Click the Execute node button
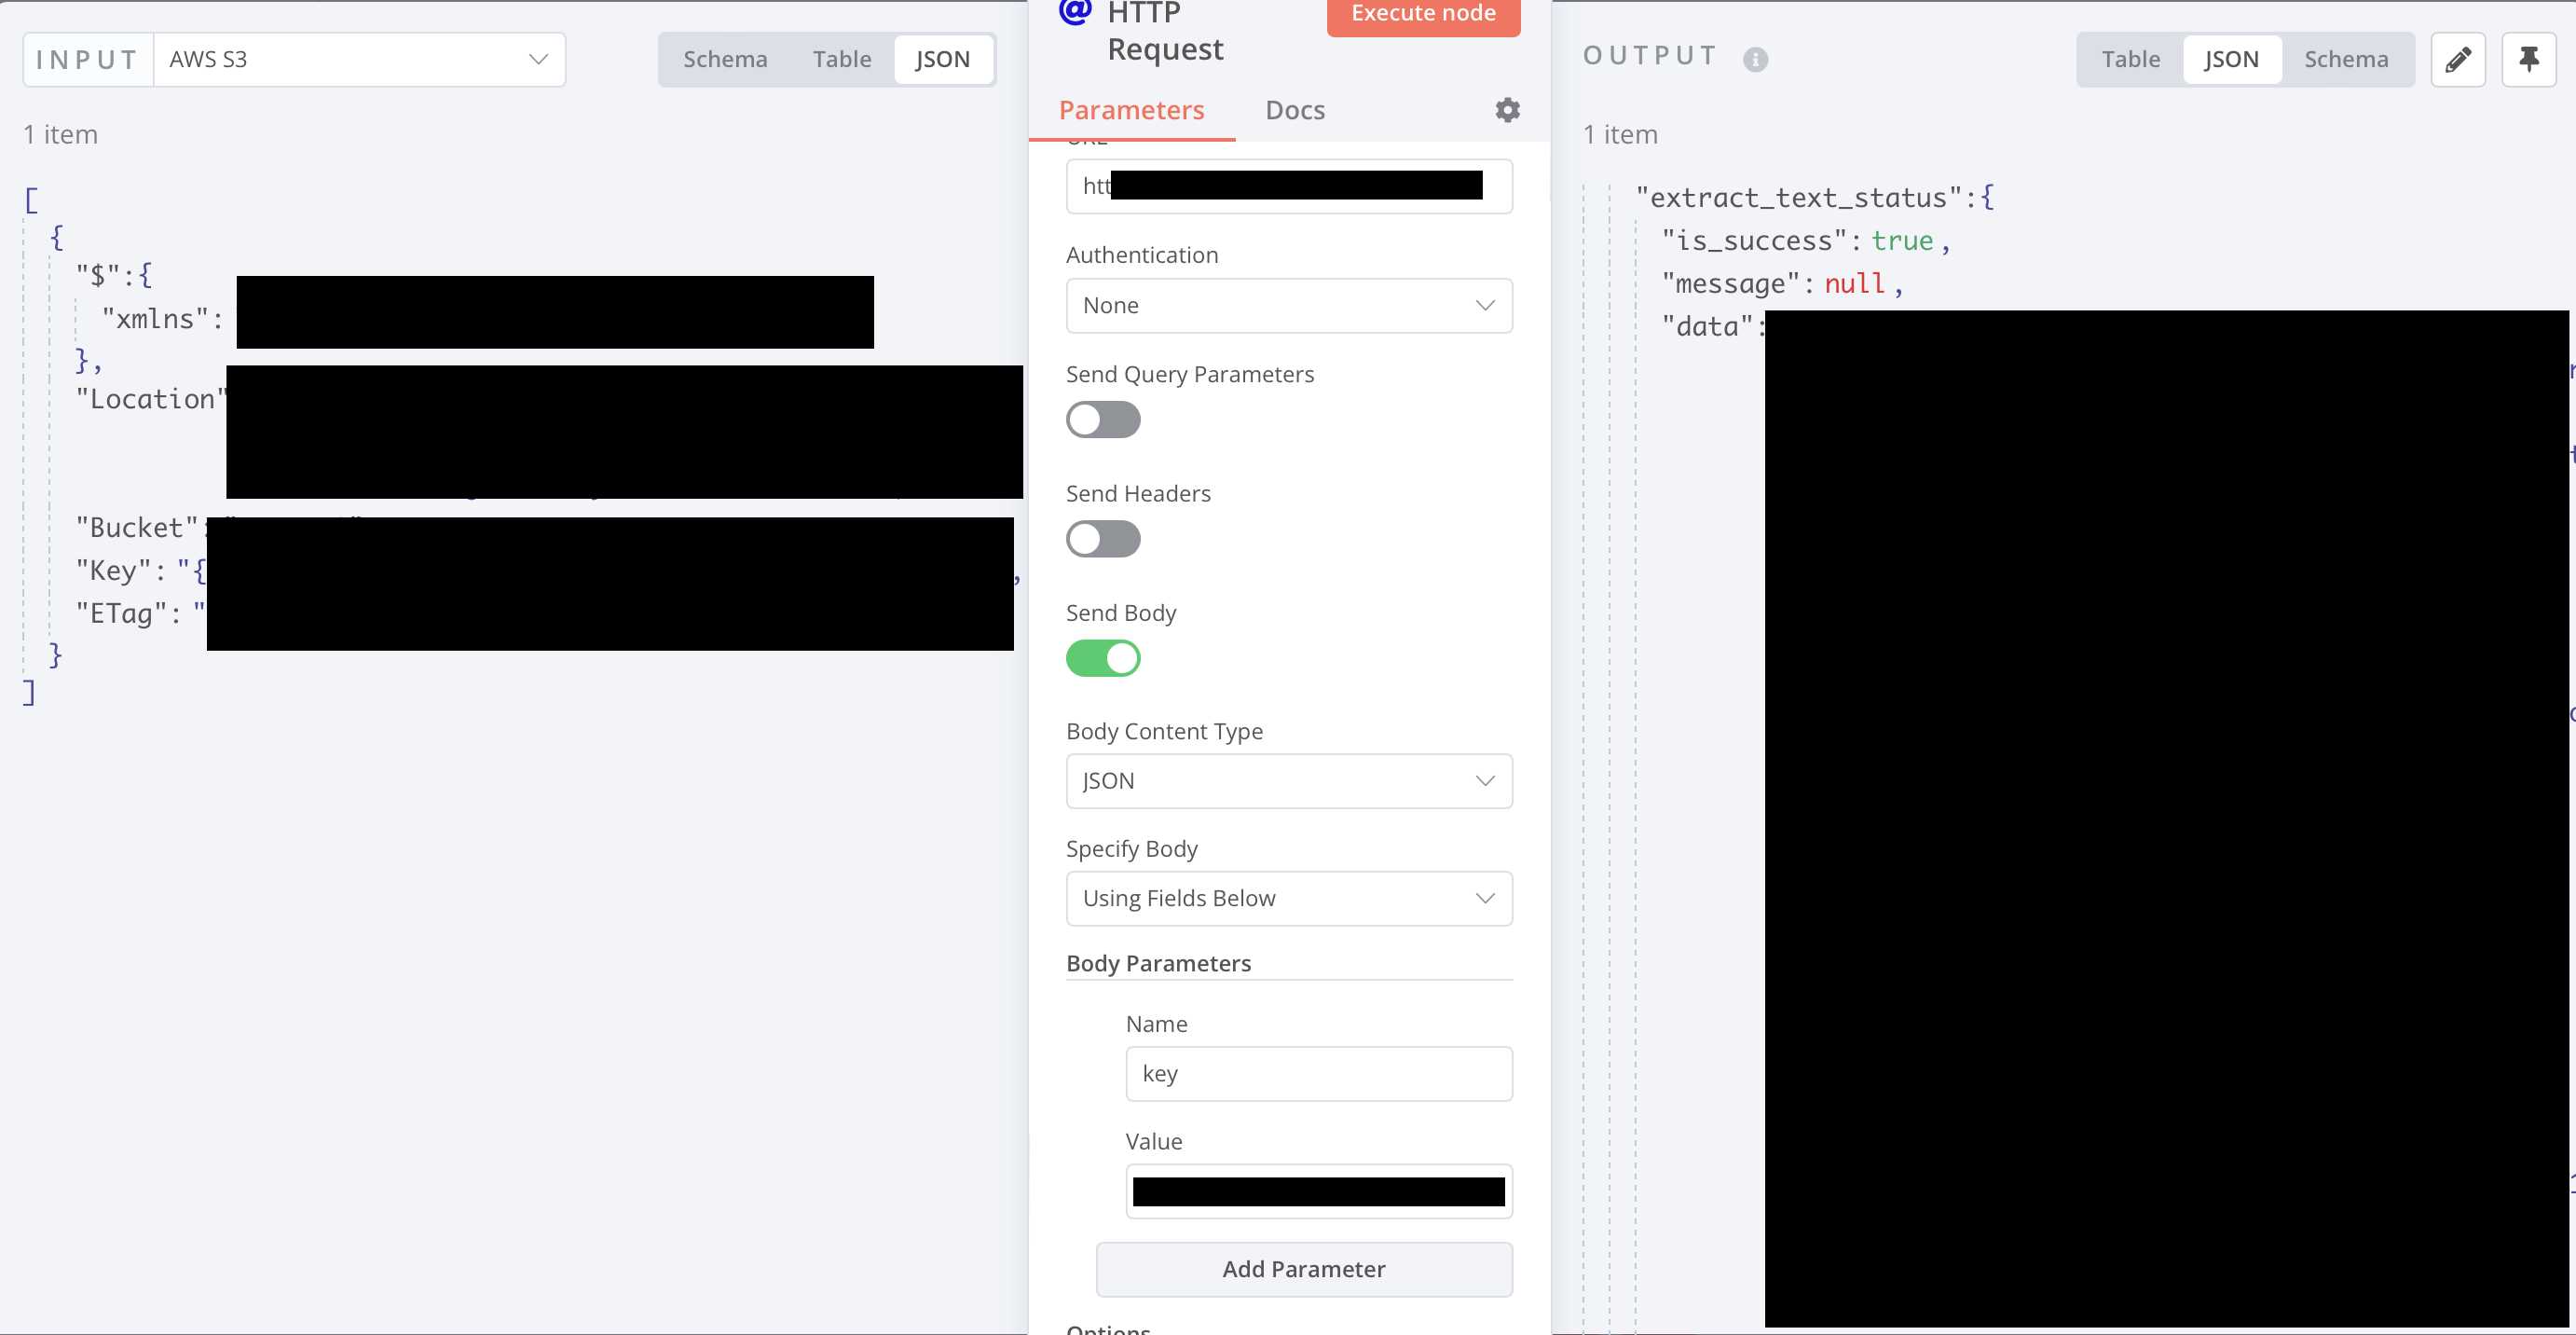 pyautogui.click(x=1422, y=14)
